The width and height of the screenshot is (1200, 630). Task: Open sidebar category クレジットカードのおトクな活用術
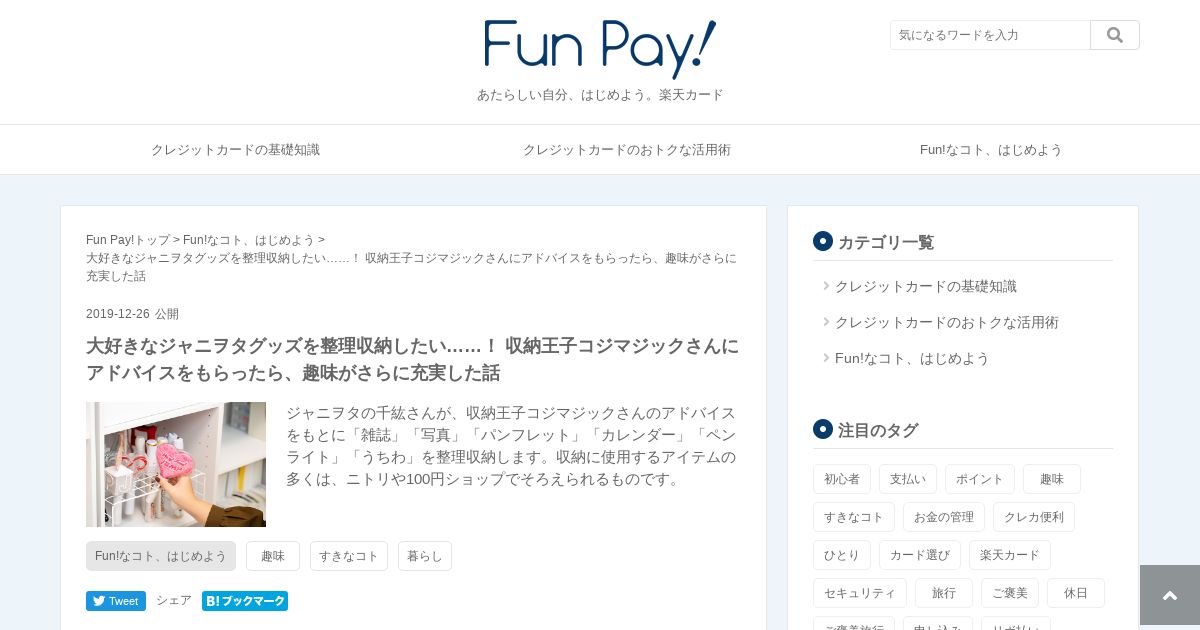pyautogui.click(x=947, y=322)
